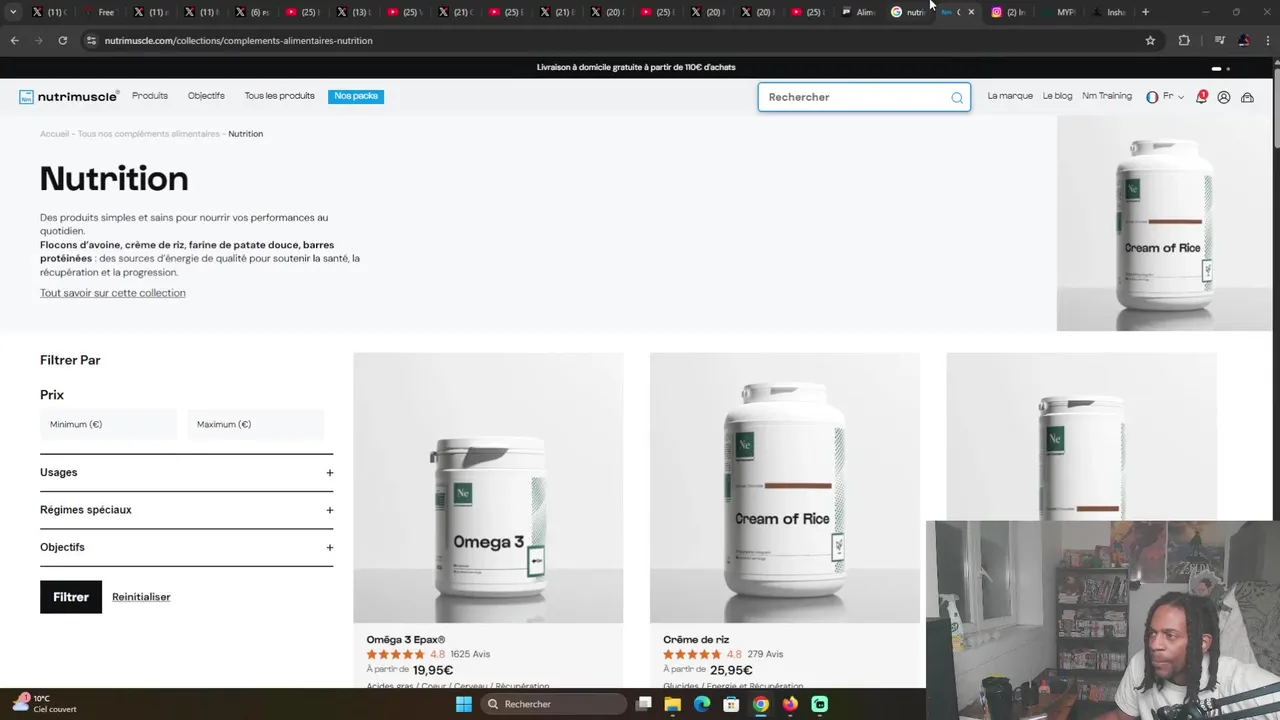Image resolution: width=1280 pixels, height=720 pixels.
Task: Open a new browser tab
Action: click(1145, 12)
